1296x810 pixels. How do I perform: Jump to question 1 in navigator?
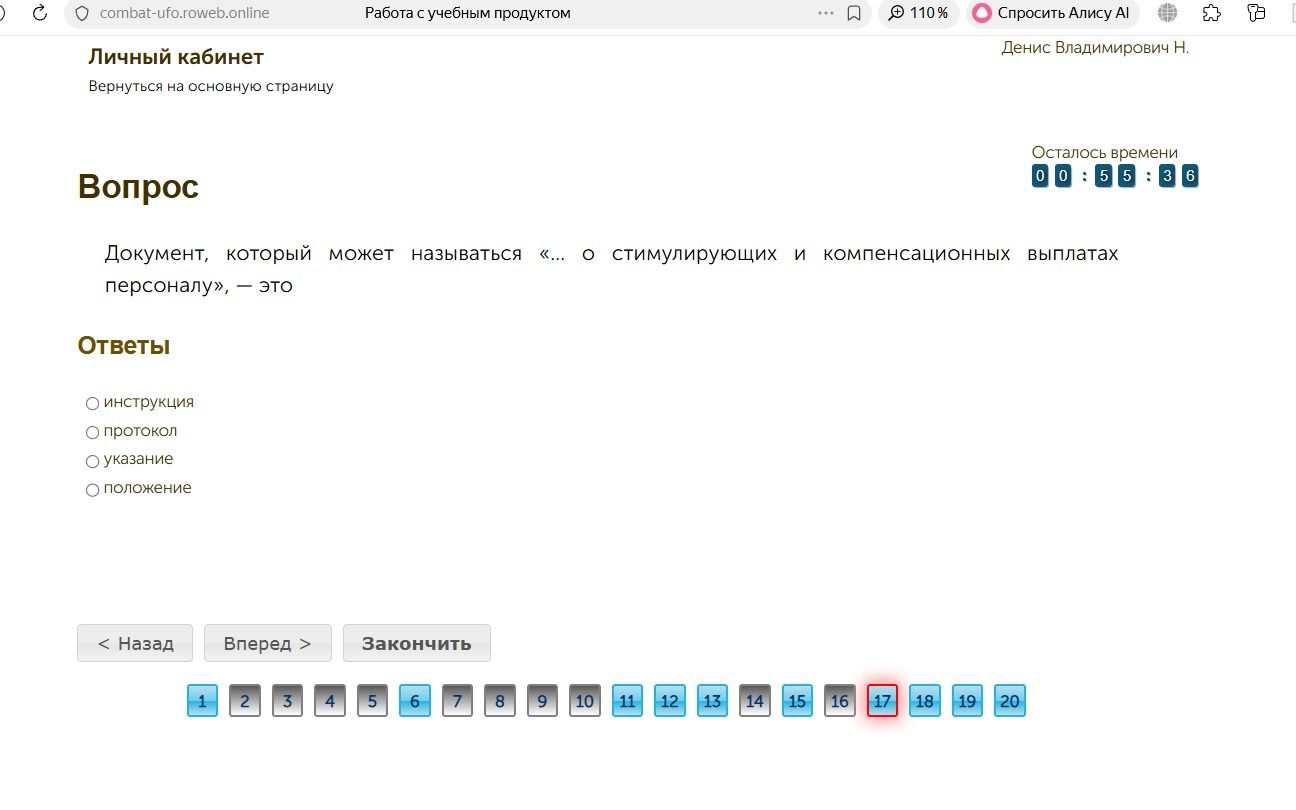(x=202, y=701)
